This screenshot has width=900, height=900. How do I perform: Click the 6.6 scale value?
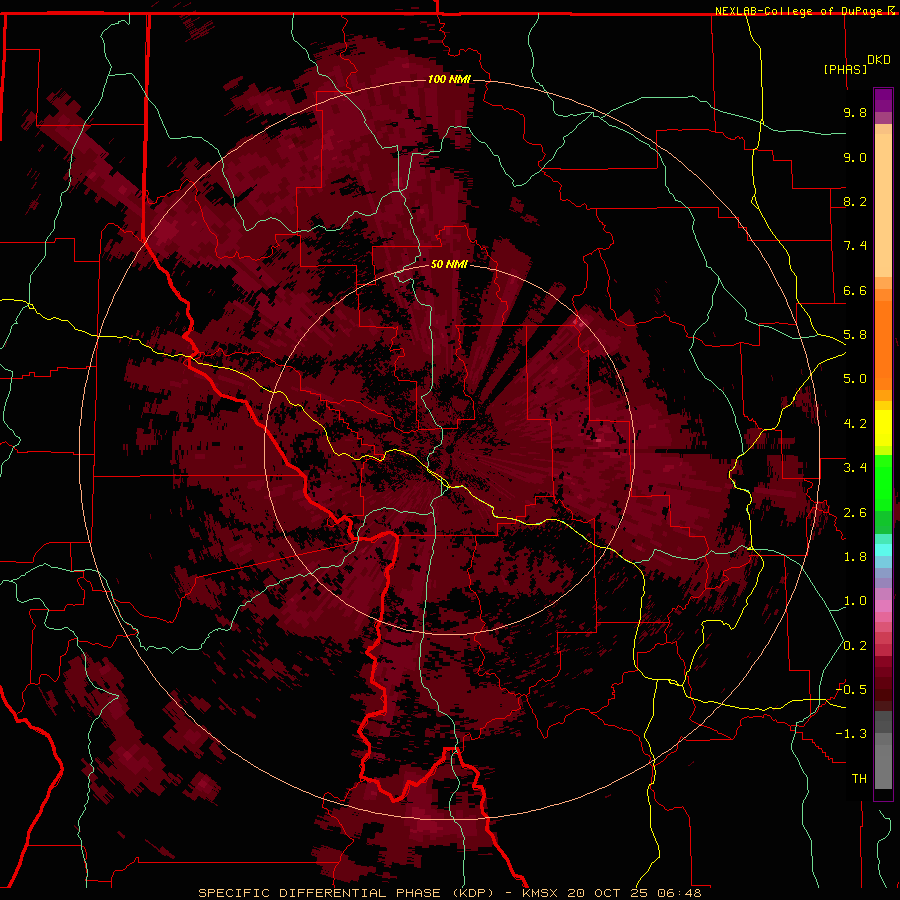855,290
